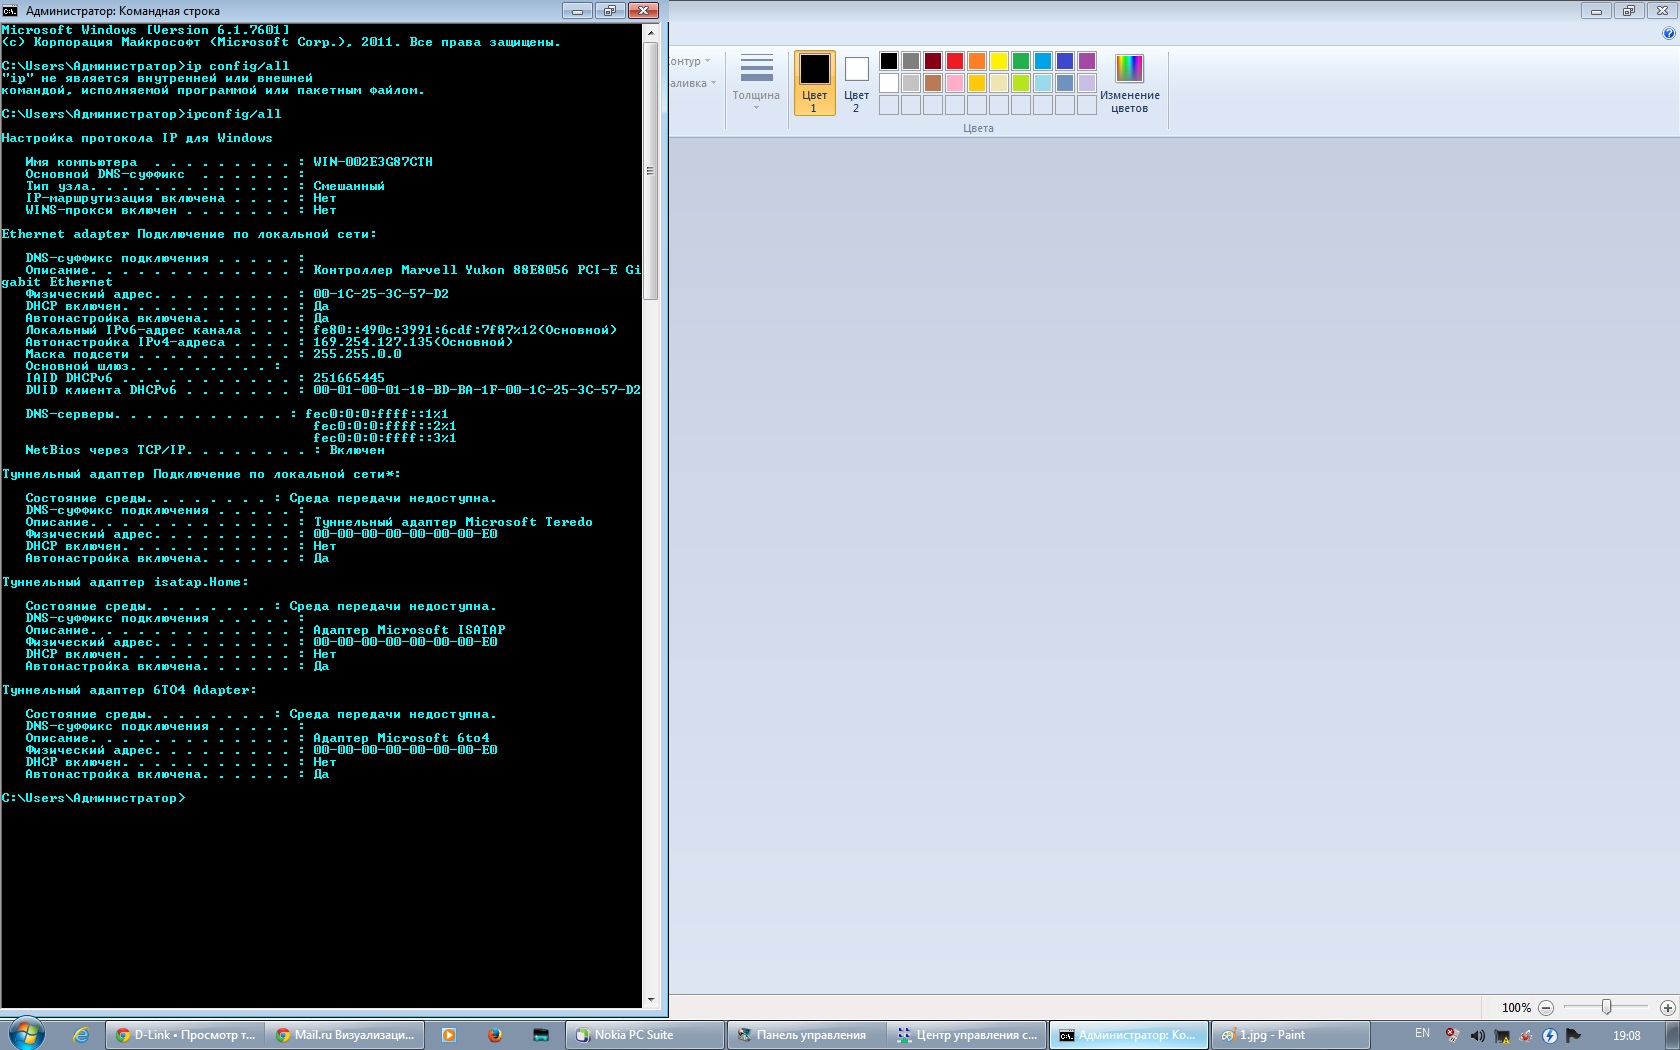Click the Paint 100% zoom level text

click(1516, 1008)
